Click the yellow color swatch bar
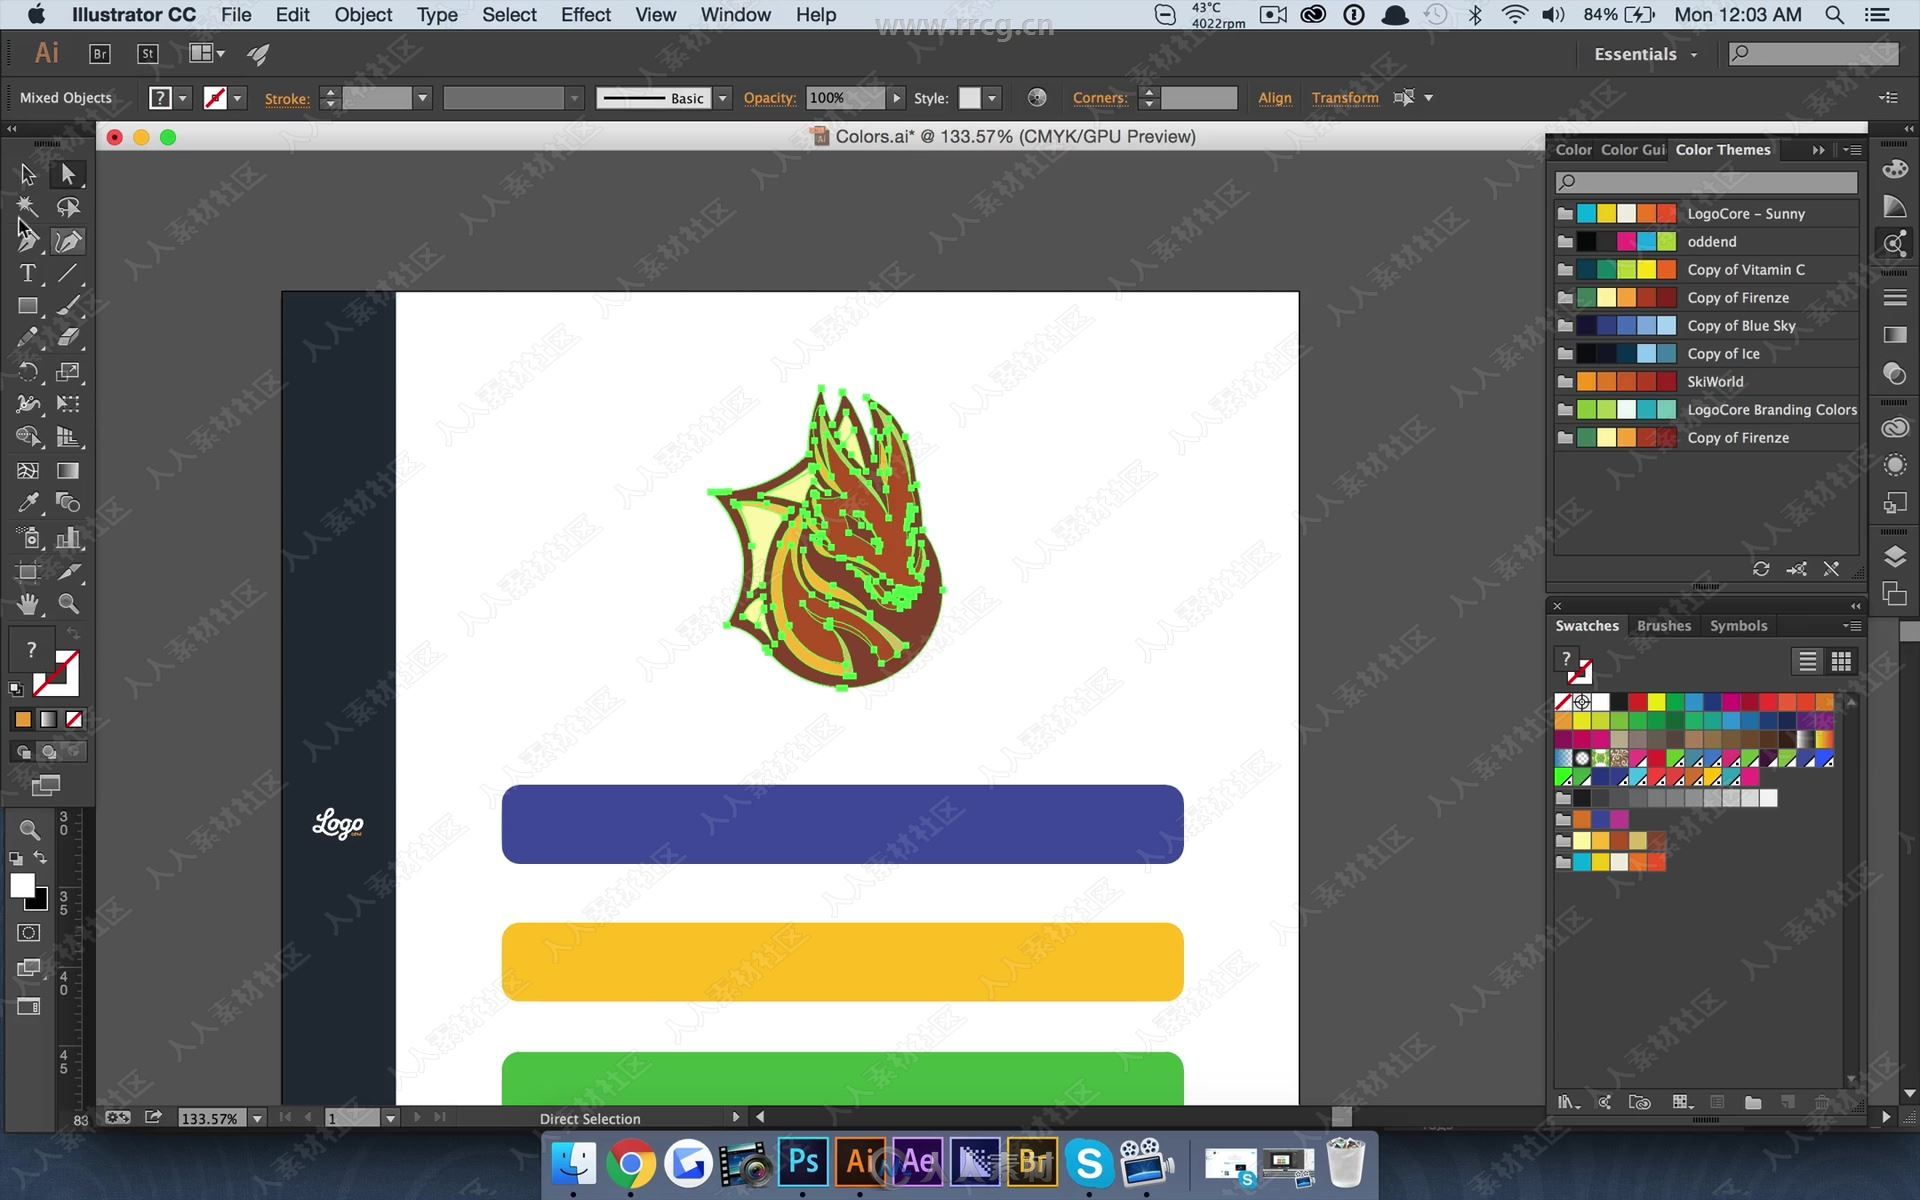The image size is (1920, 1200). pos(843,959)
